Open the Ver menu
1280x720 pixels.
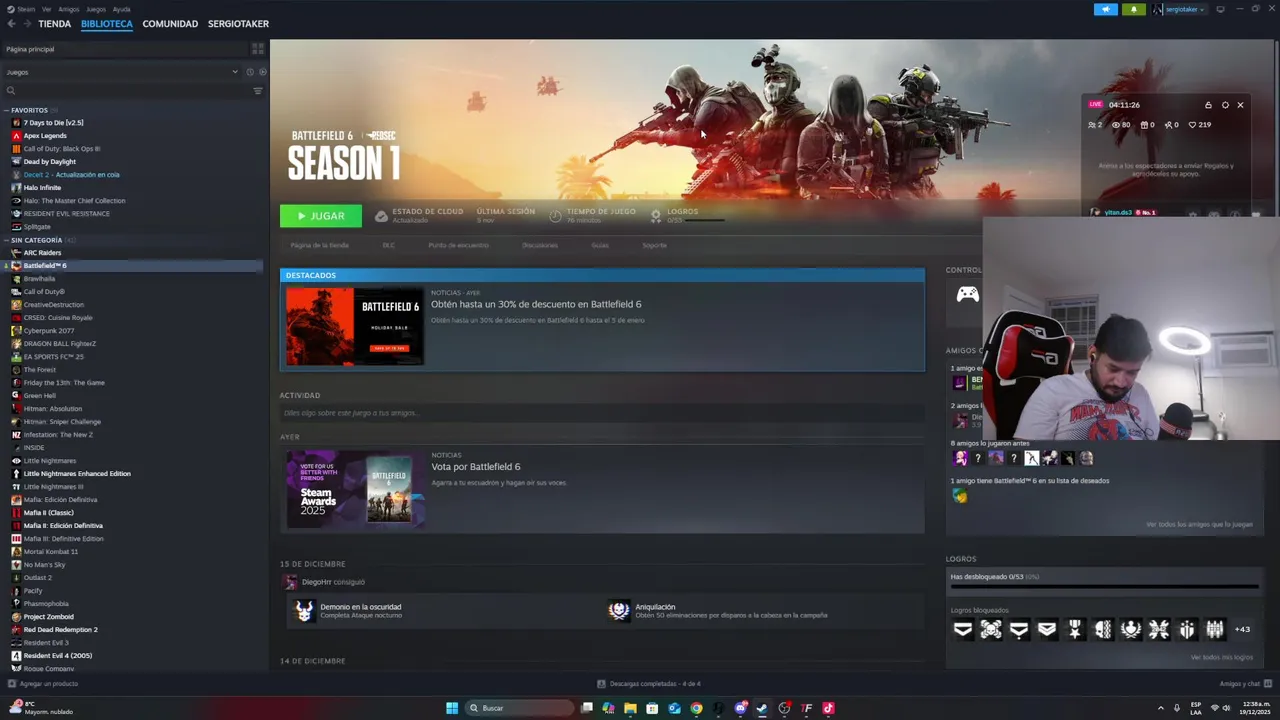pos(47,9)
